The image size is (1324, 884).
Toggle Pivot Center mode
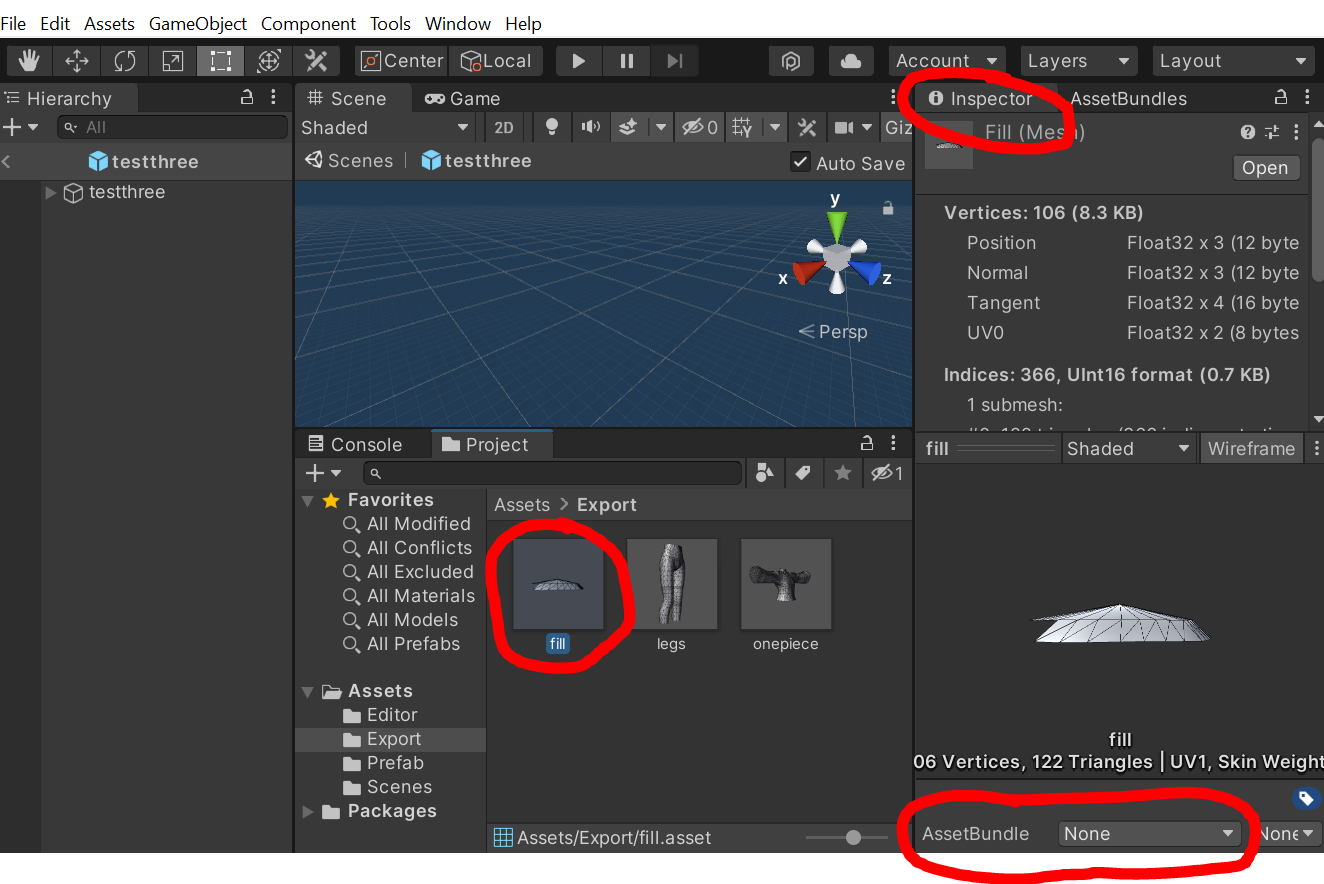click(x=401, y=61)
